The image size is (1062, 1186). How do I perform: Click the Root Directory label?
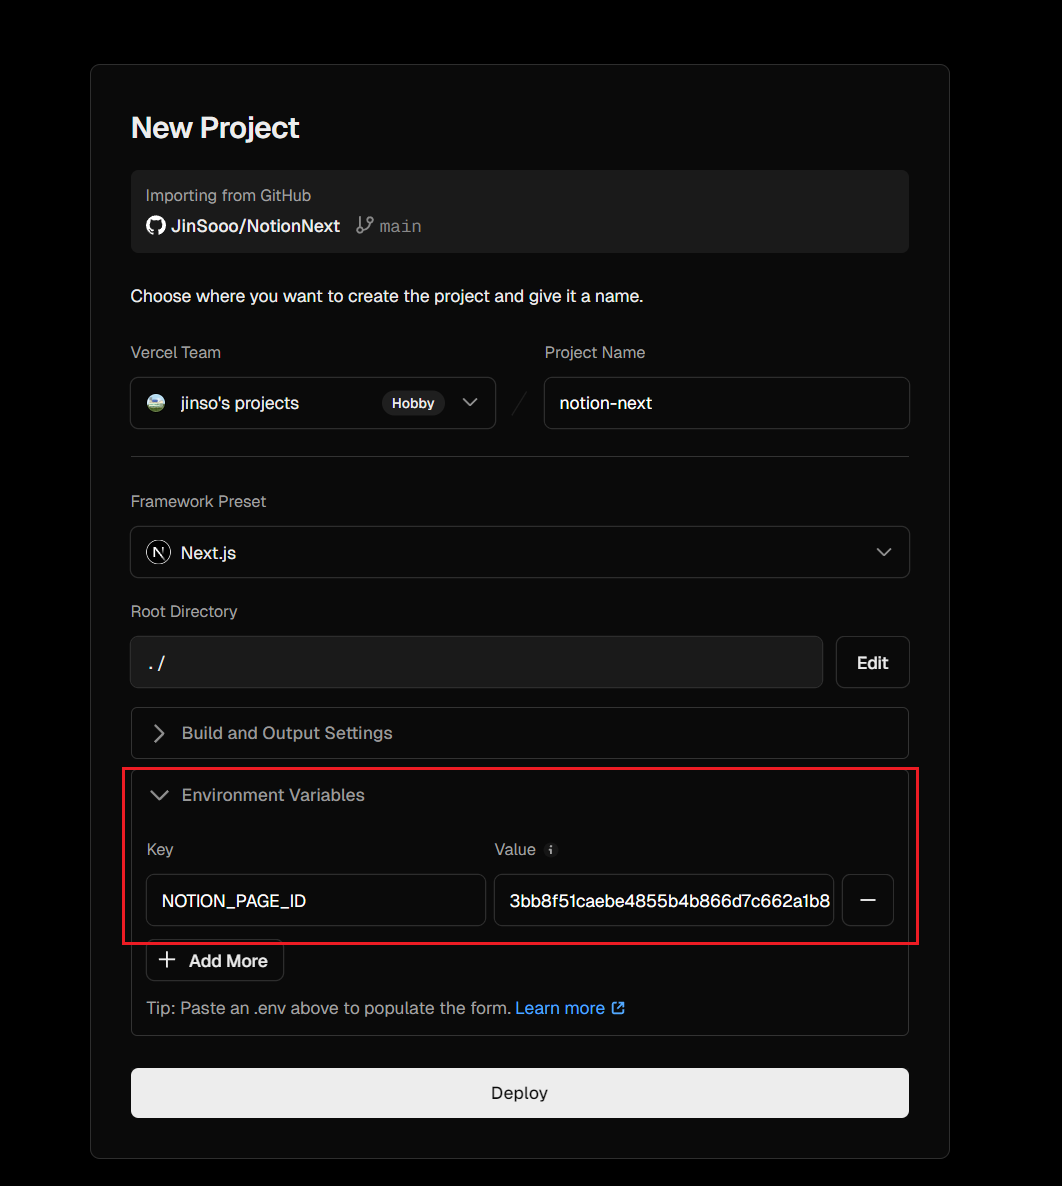184,611
